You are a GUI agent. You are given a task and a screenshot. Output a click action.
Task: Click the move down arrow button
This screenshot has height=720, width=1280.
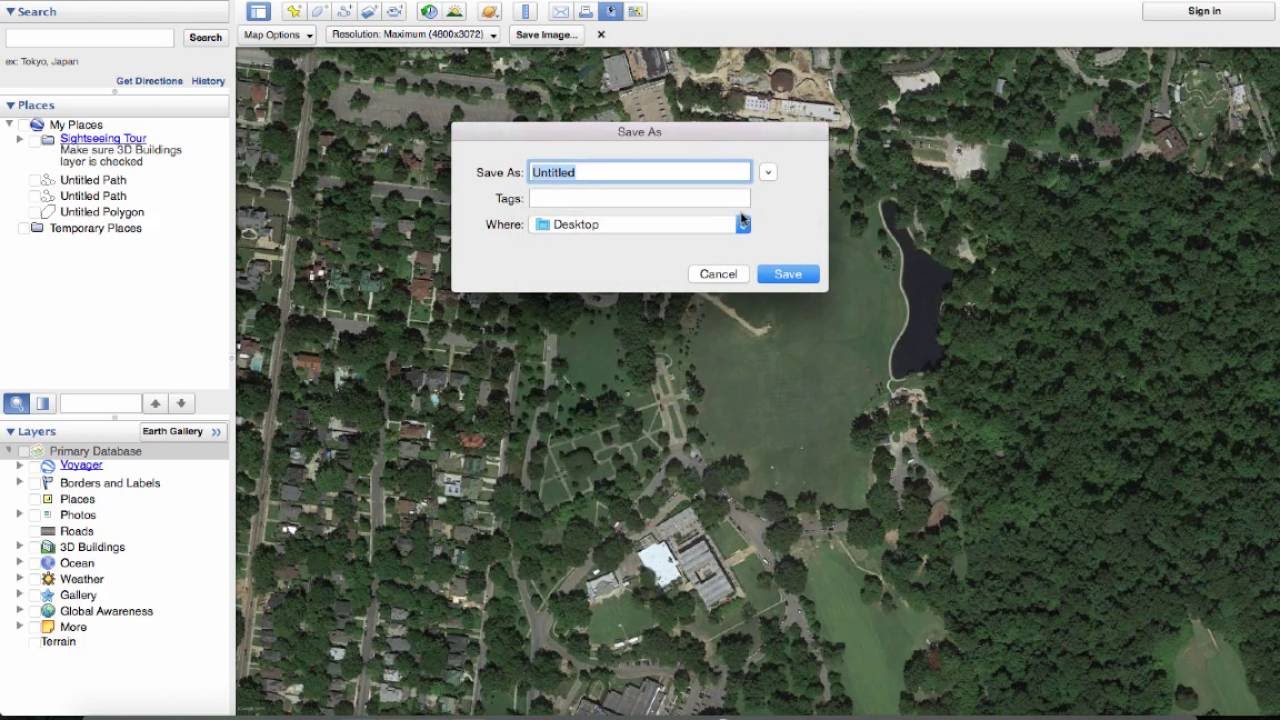[x=181, y=404]
